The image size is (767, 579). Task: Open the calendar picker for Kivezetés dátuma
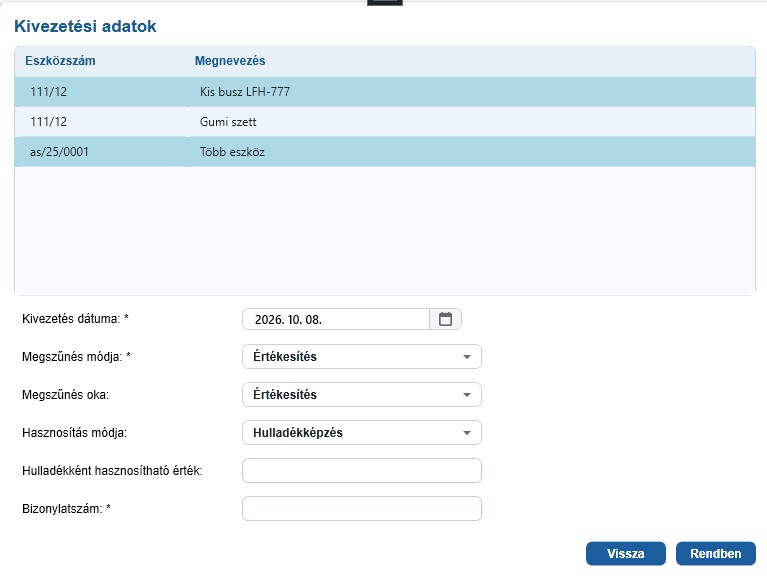[x=445, y=319]
